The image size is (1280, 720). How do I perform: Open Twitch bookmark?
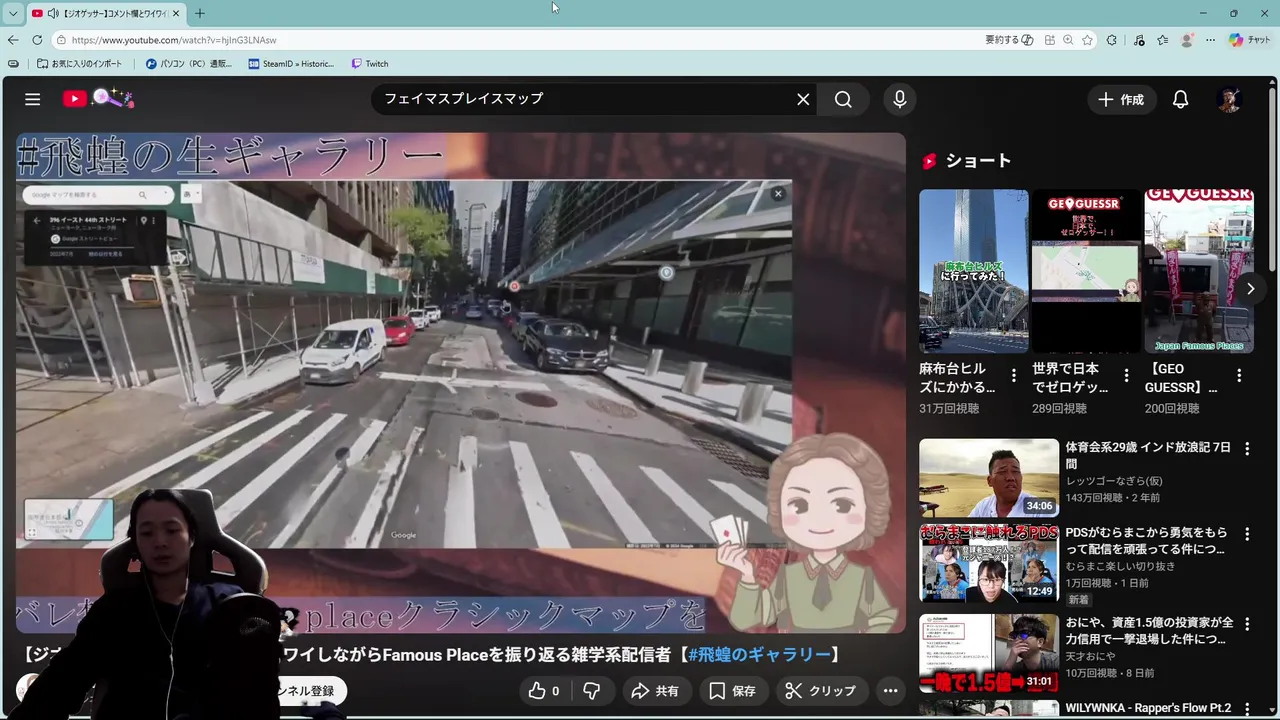(x=370, y=63)
